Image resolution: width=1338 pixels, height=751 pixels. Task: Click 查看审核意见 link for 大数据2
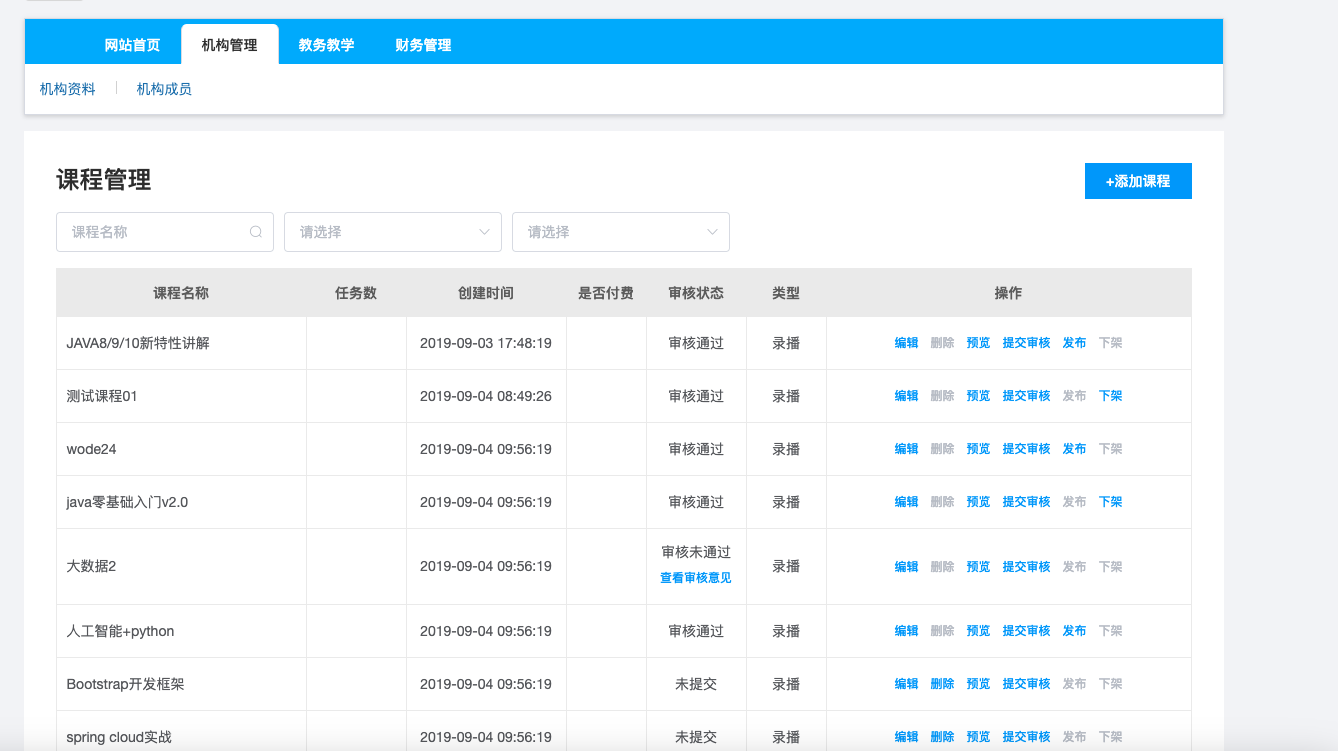tap(696, 578)
